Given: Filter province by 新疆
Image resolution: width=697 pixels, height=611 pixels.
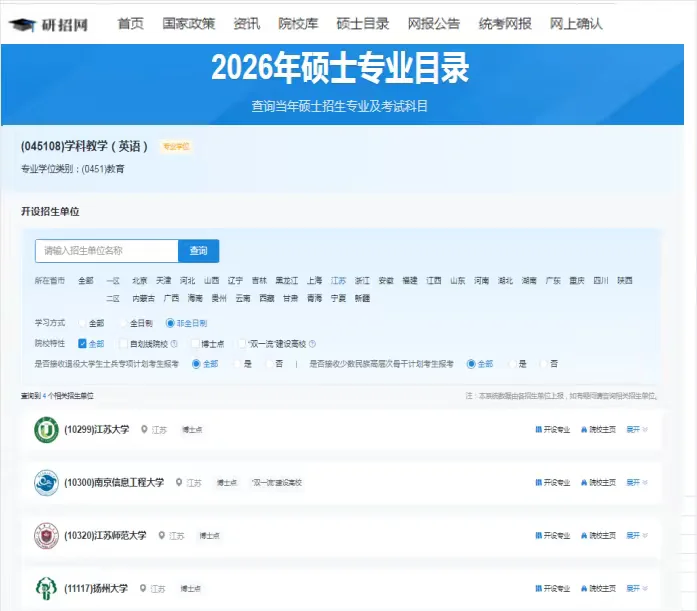Looking at the screenshot, I should [362, 298].
